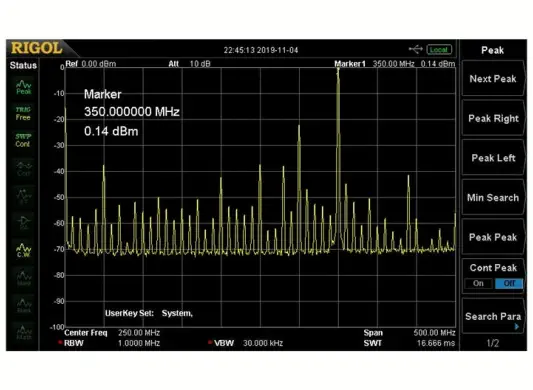This screenshot has width=533, height=390.
Task: Activate the Peak Peak softkey
Action: 493,237
